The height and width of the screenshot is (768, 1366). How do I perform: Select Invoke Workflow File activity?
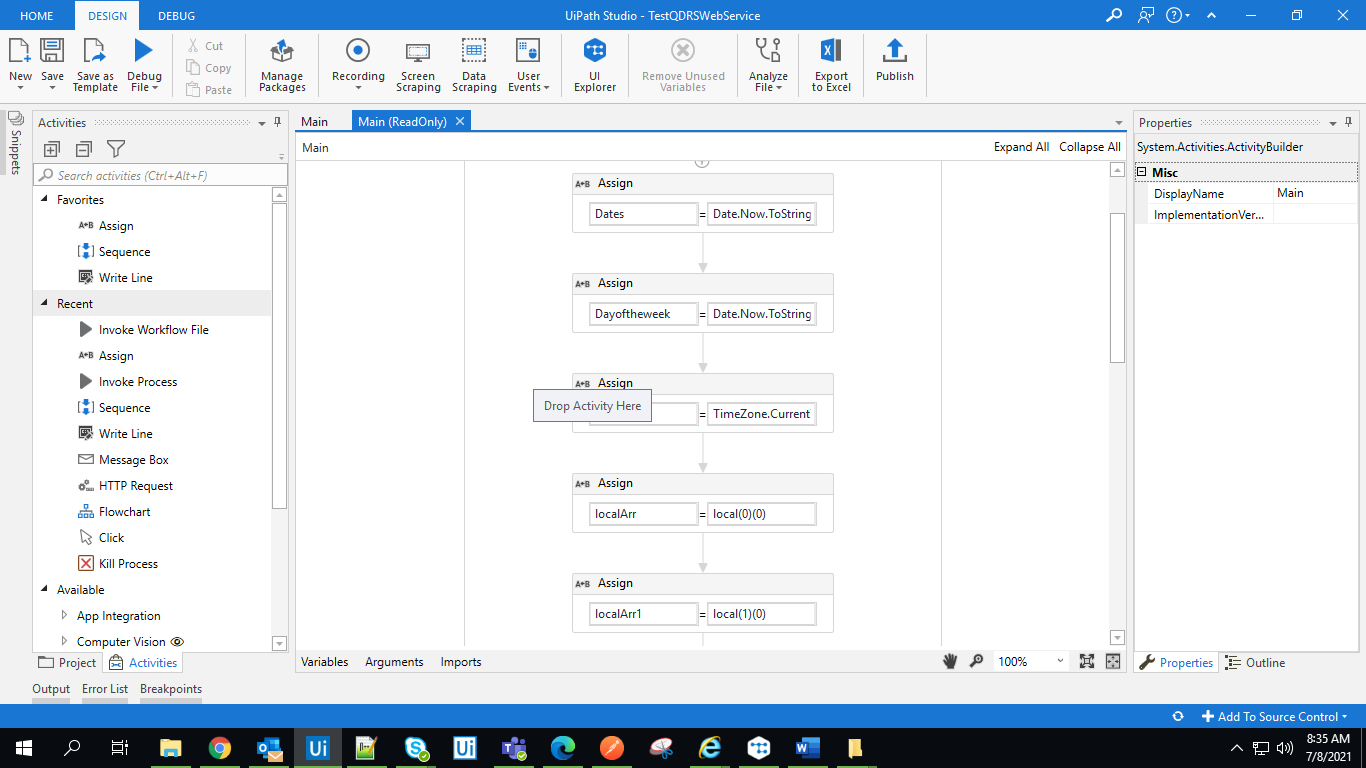click(x=154, y=330)
